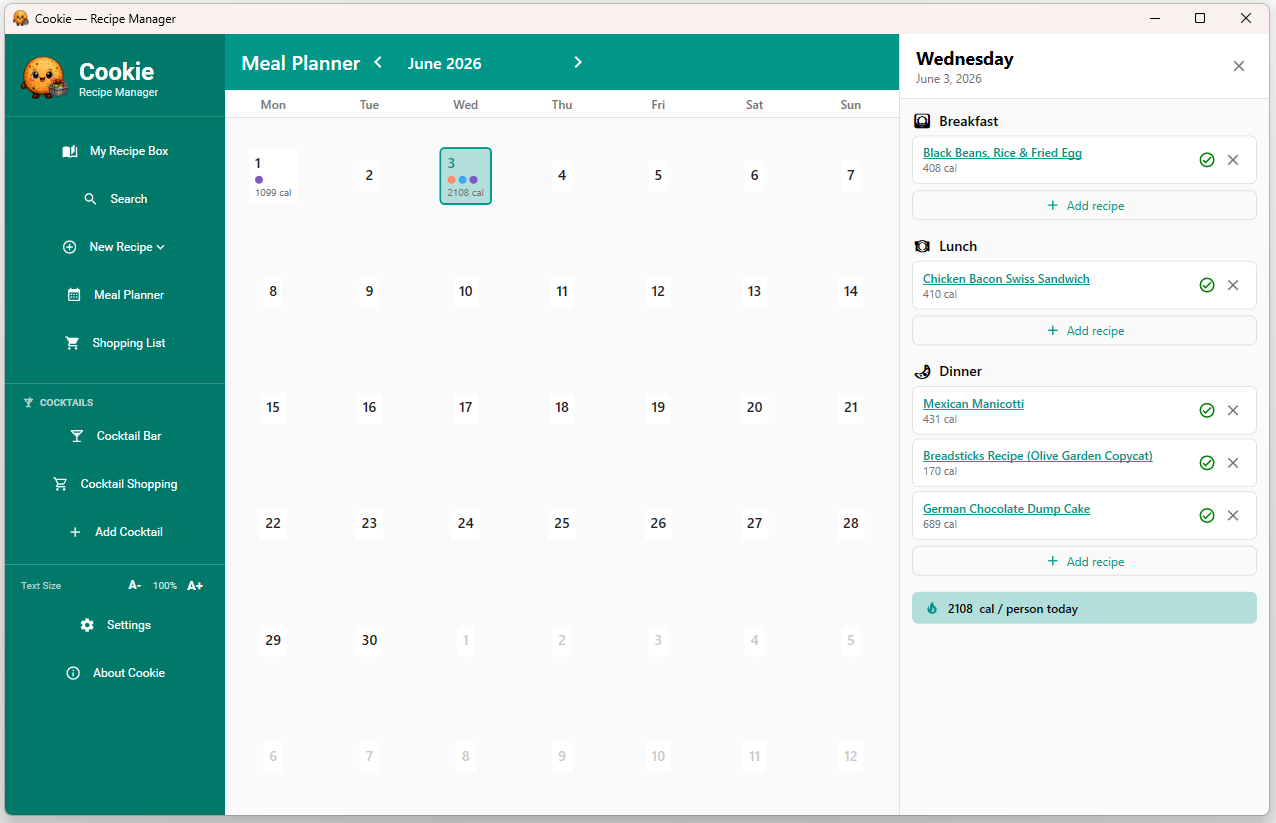The height and width of the screenshot is (823, 1276).
Task: Toggle the checkmark for Breadsticks Recipe
Action: coord(1207,463)
